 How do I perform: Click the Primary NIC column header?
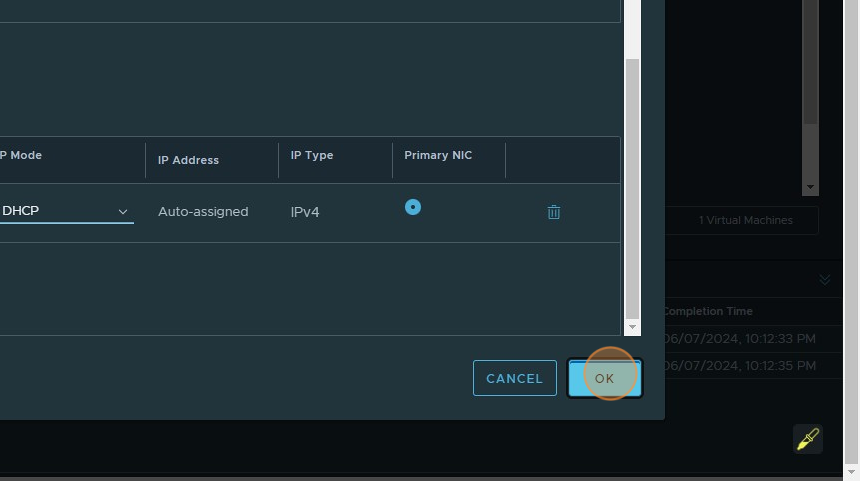coord(438,155)
